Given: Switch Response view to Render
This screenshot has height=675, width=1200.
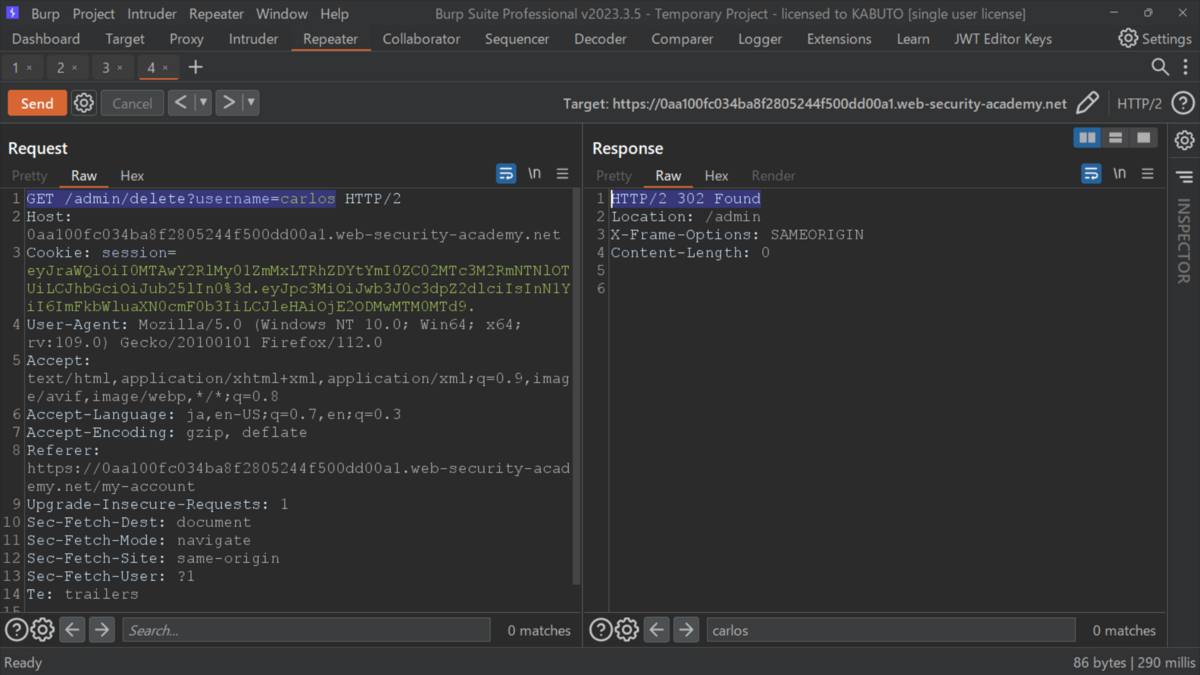Looking at the screenshot, I should [773, 175].
